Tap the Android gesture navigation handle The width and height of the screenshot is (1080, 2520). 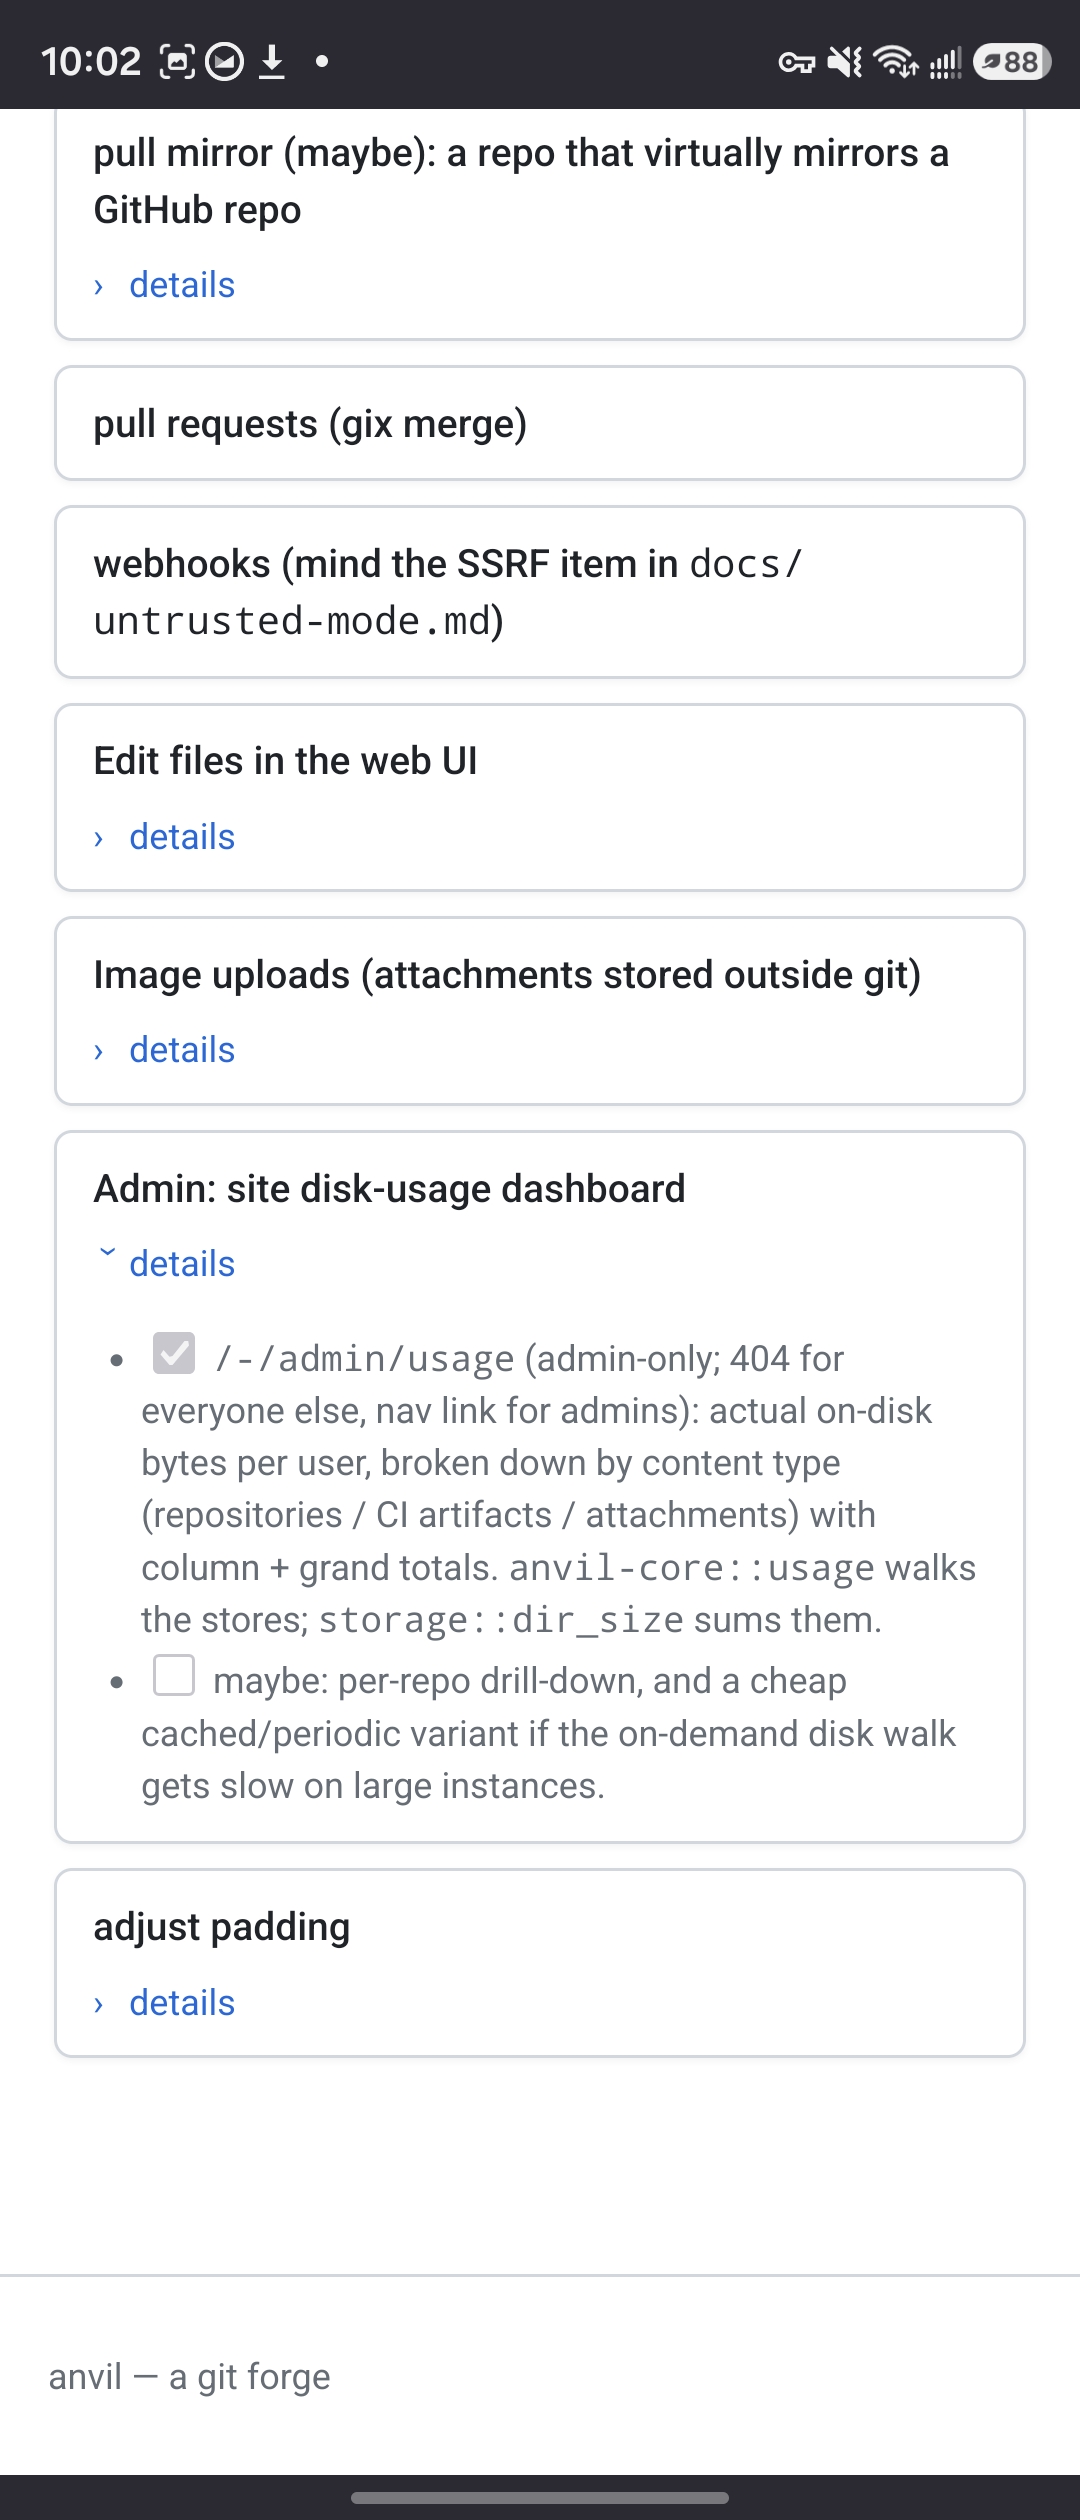[x=540, y=2498]
